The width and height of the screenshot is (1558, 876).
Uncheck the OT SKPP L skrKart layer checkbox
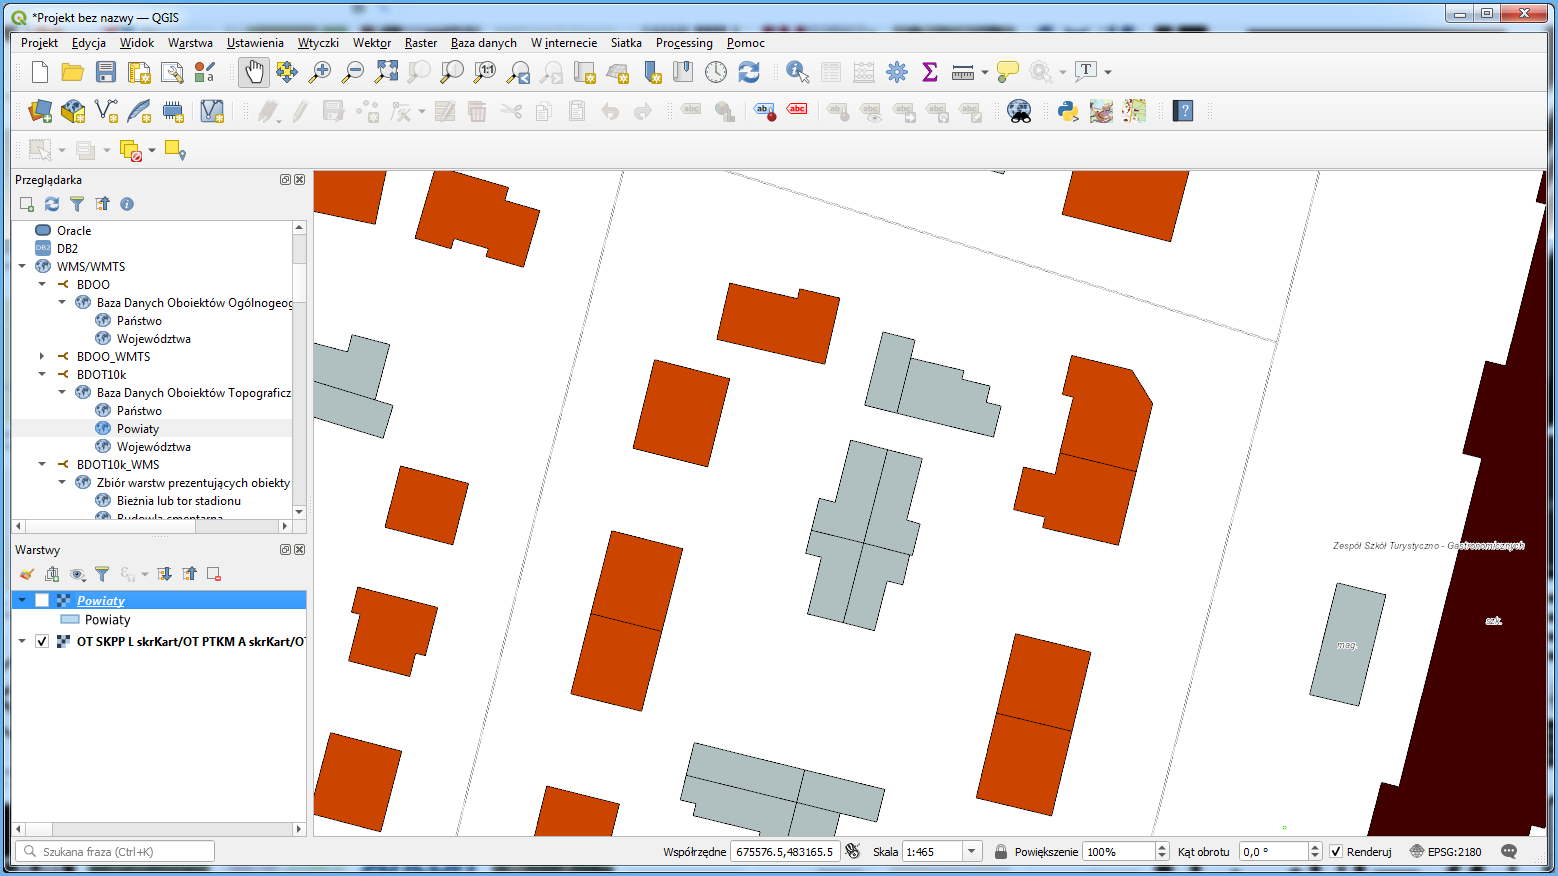(x=42, y=641)
